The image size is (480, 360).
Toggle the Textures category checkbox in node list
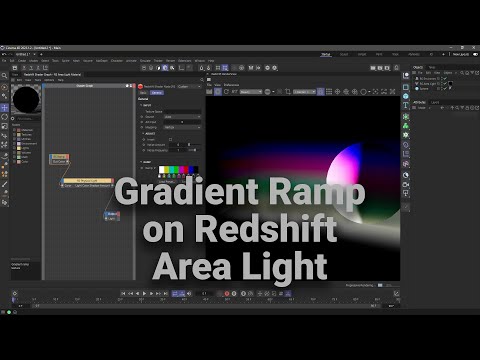(x=15, y=135)
